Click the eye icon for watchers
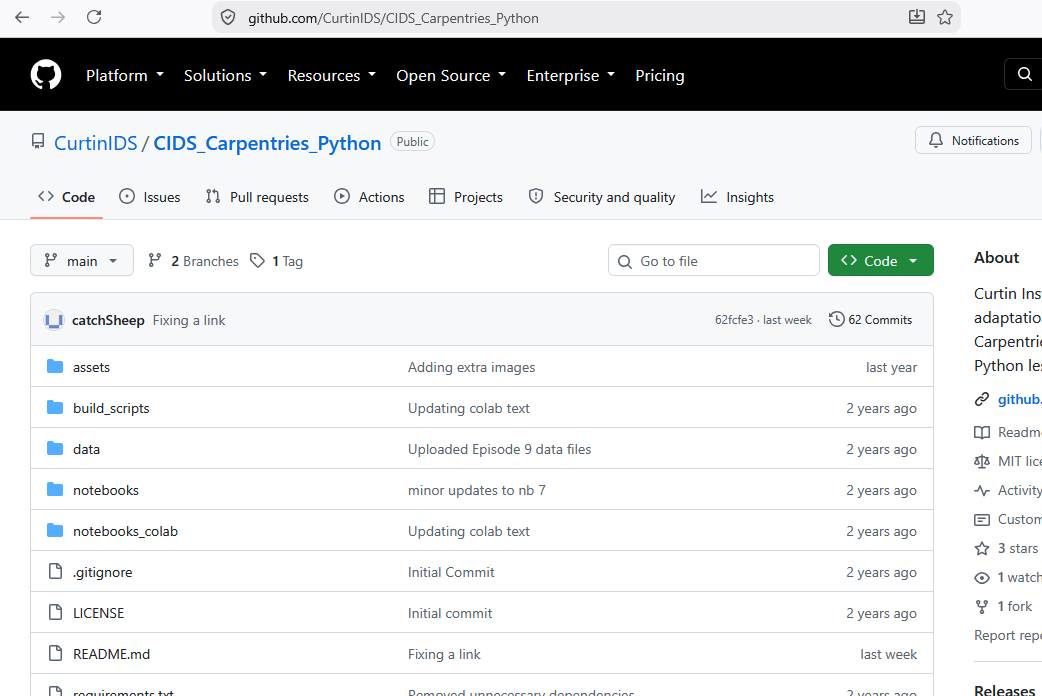The width and height of the screenshot is (1042, 696). (x=982, y=578)
